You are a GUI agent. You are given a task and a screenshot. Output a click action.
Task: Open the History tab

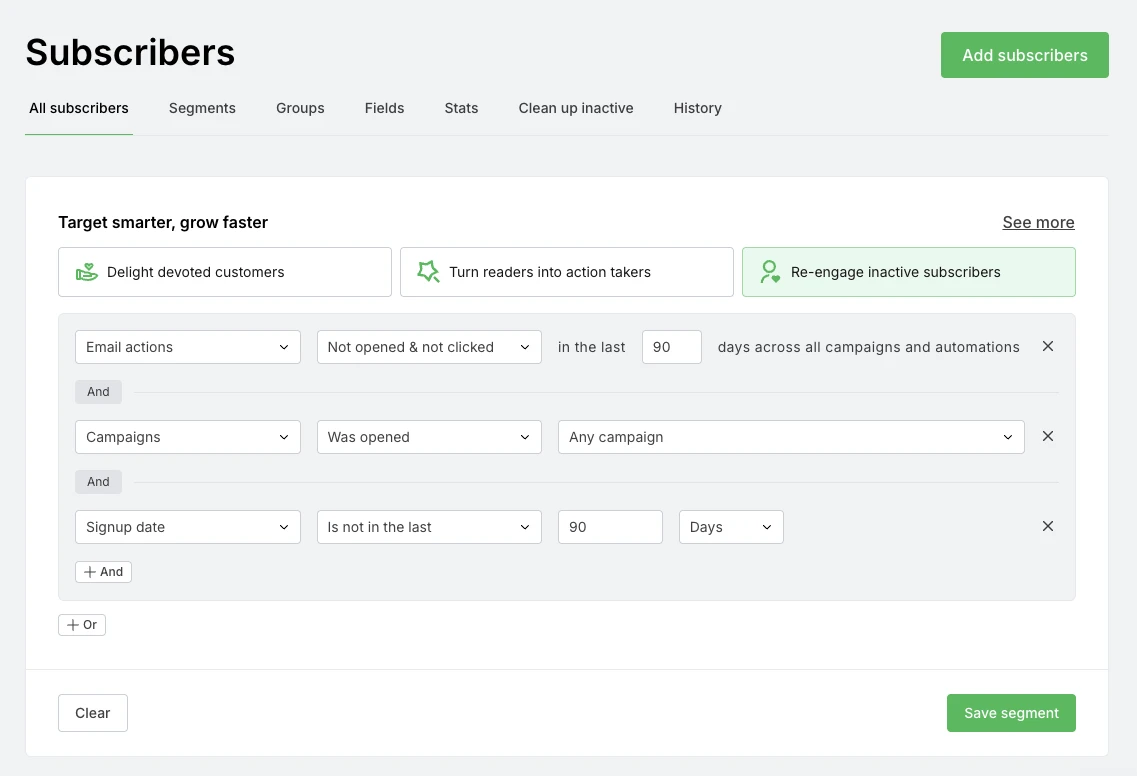(x=698, y=108)
